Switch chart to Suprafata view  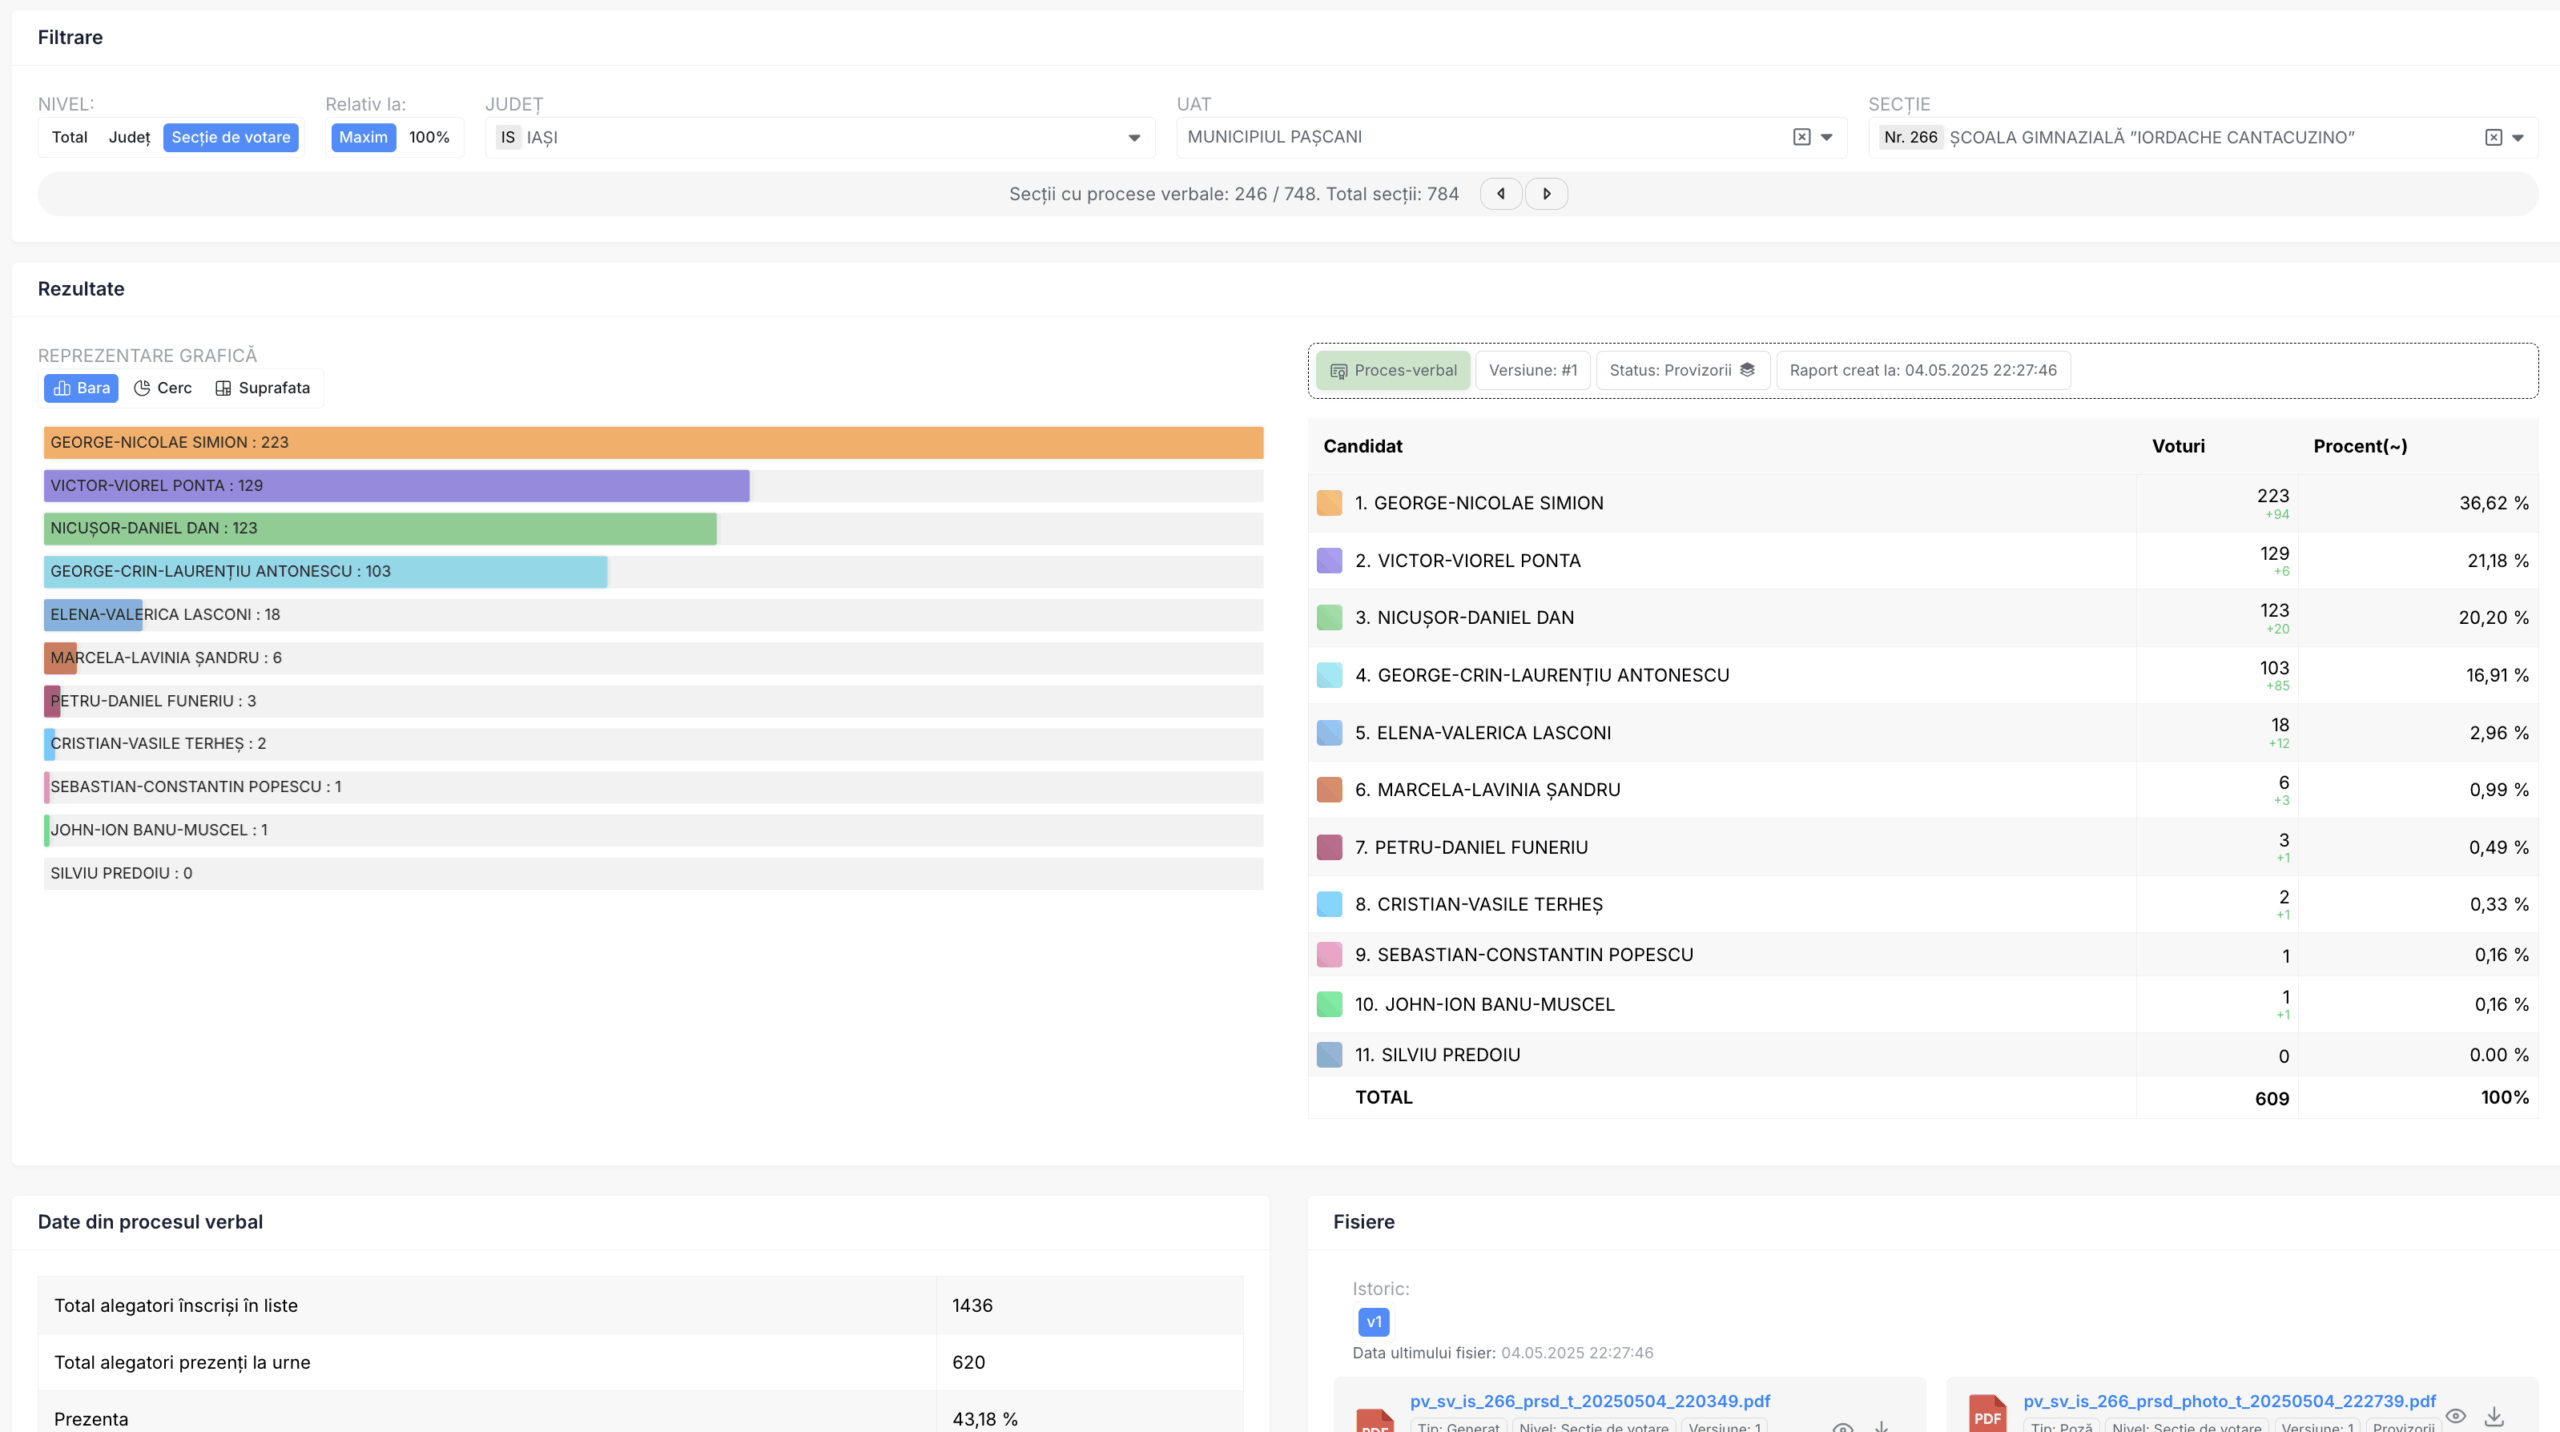point(263,388)
